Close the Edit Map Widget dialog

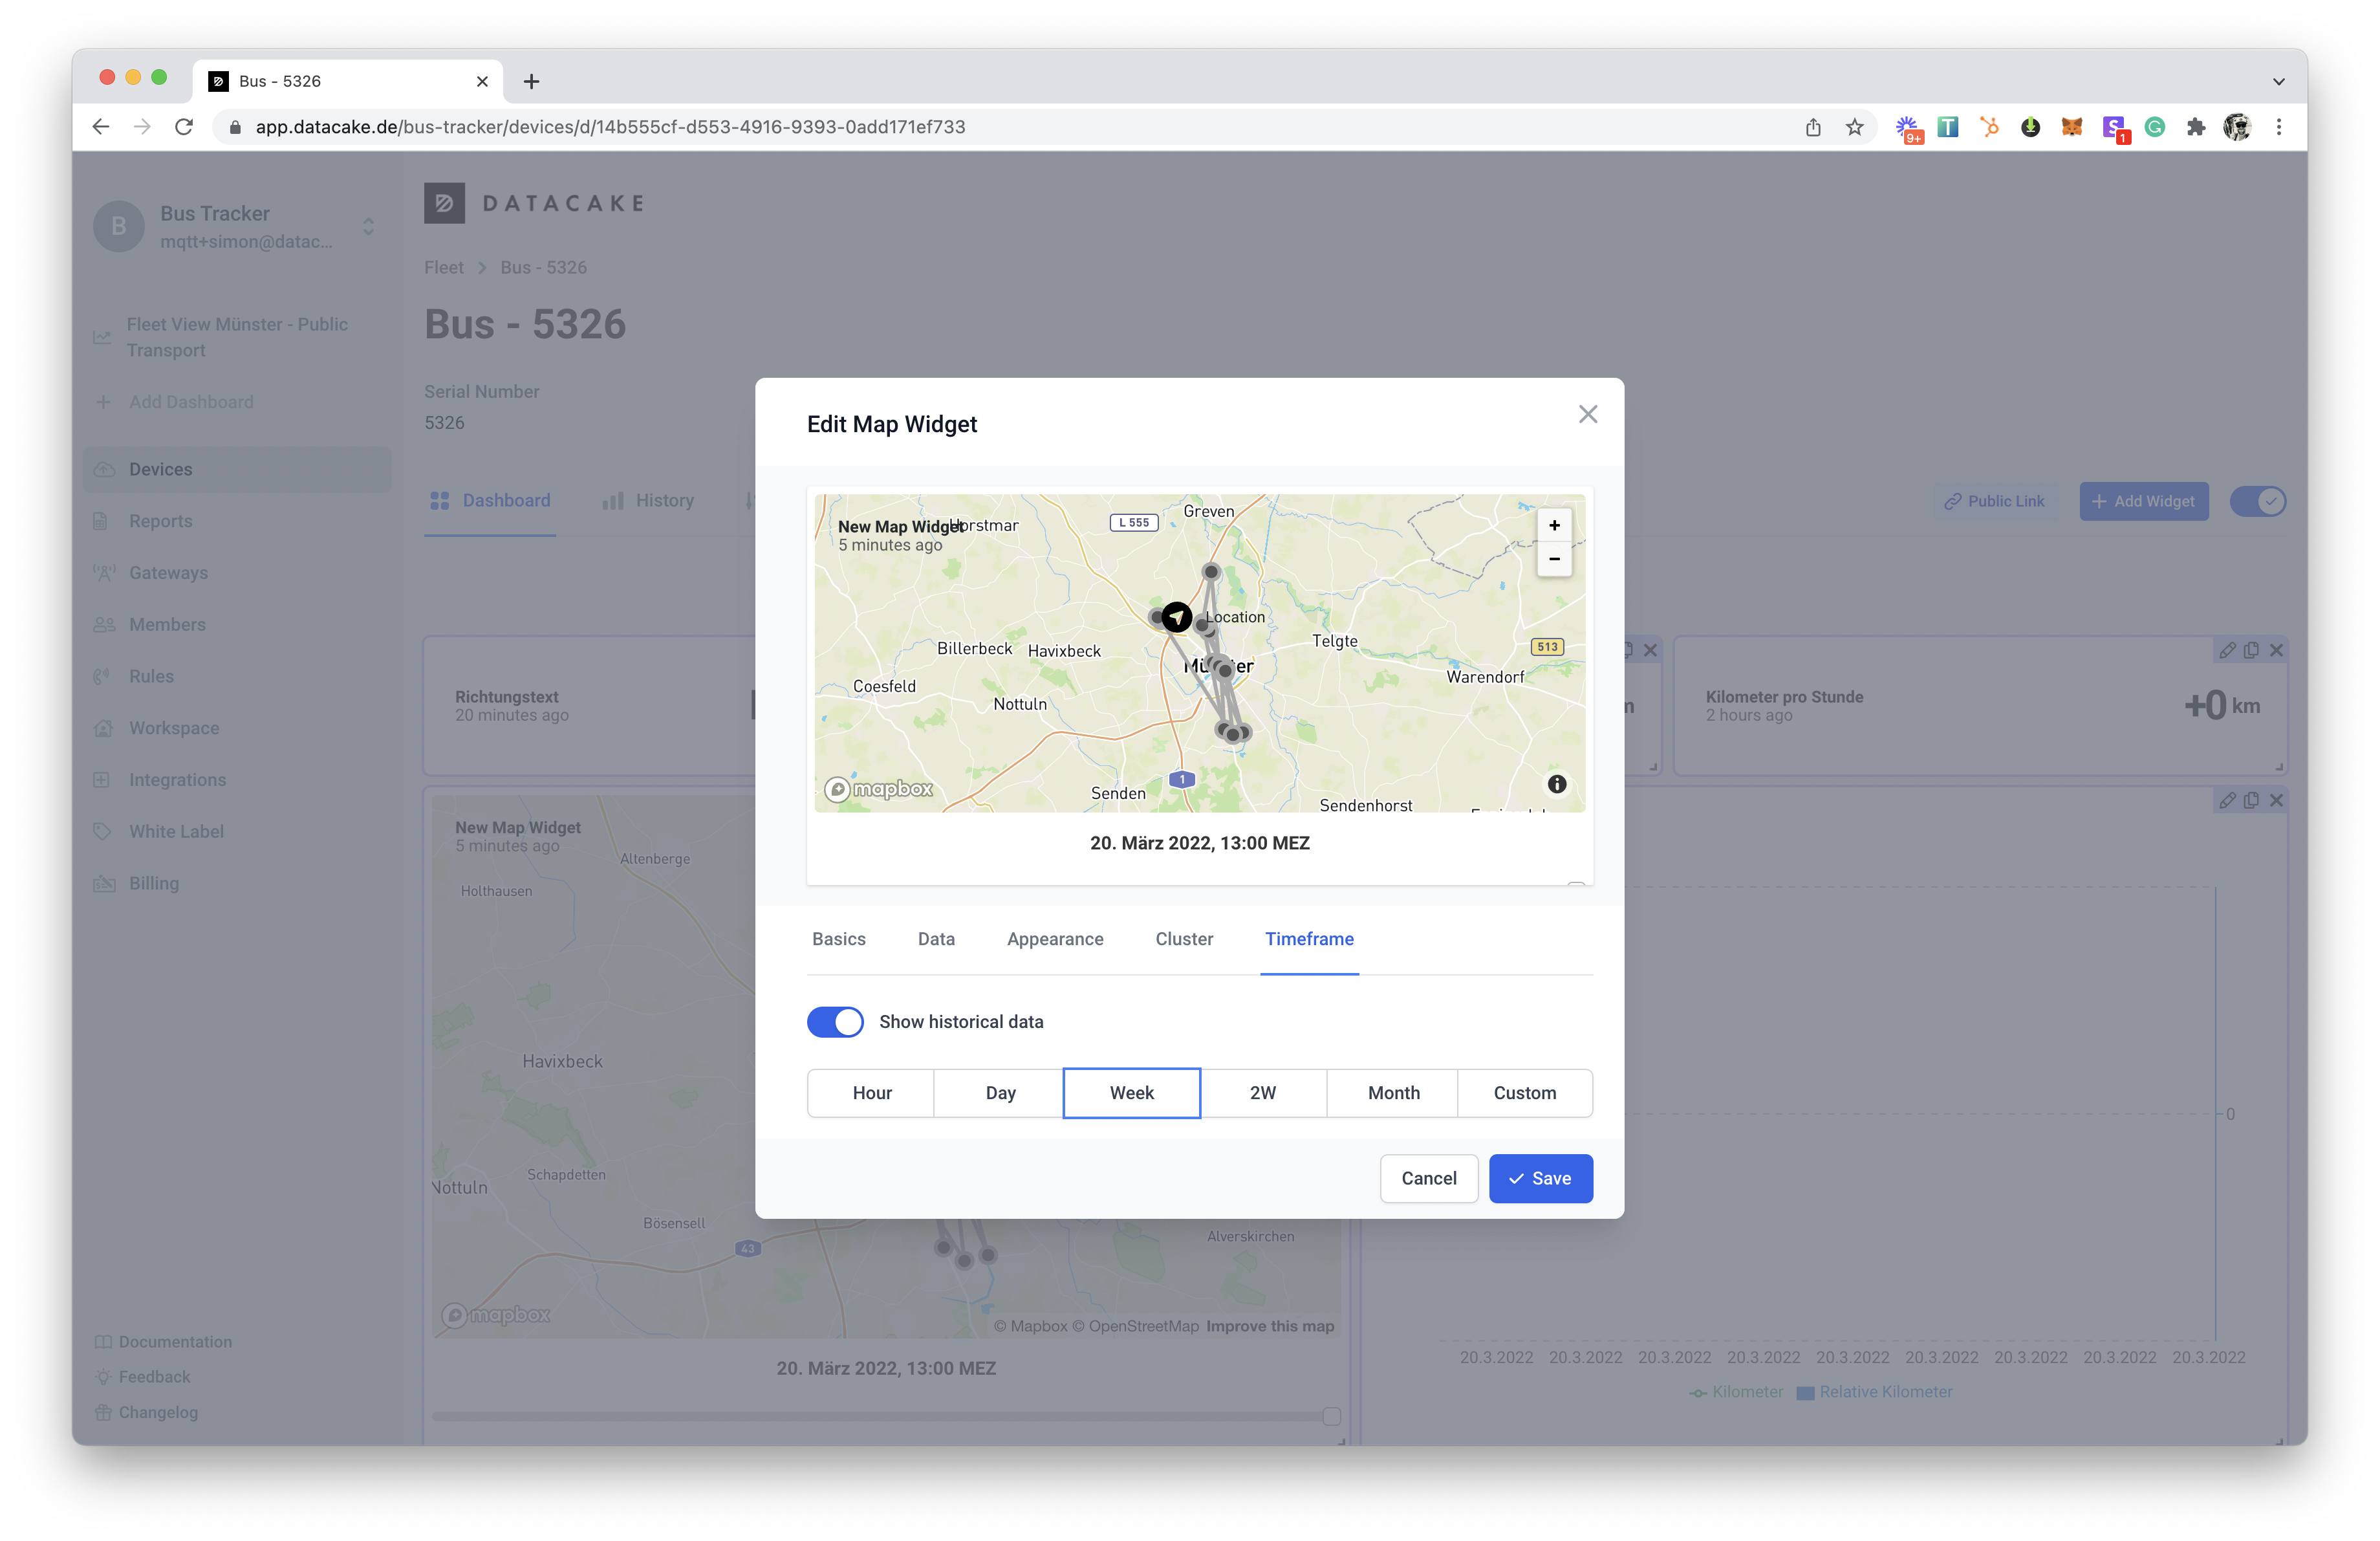pyautogui.click(x=1587, y=414)
